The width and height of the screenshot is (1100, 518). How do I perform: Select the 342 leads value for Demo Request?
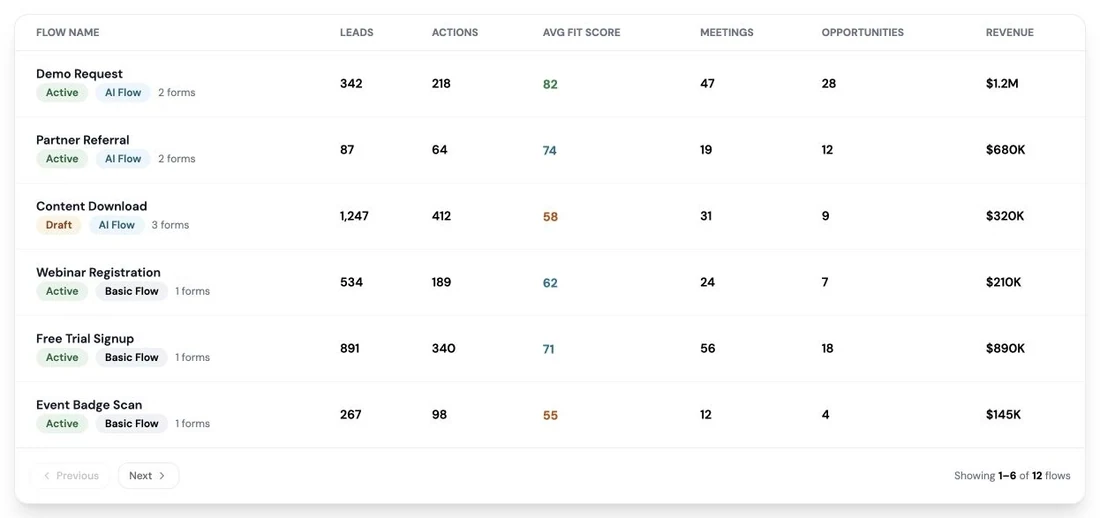[x=351, y=84]
